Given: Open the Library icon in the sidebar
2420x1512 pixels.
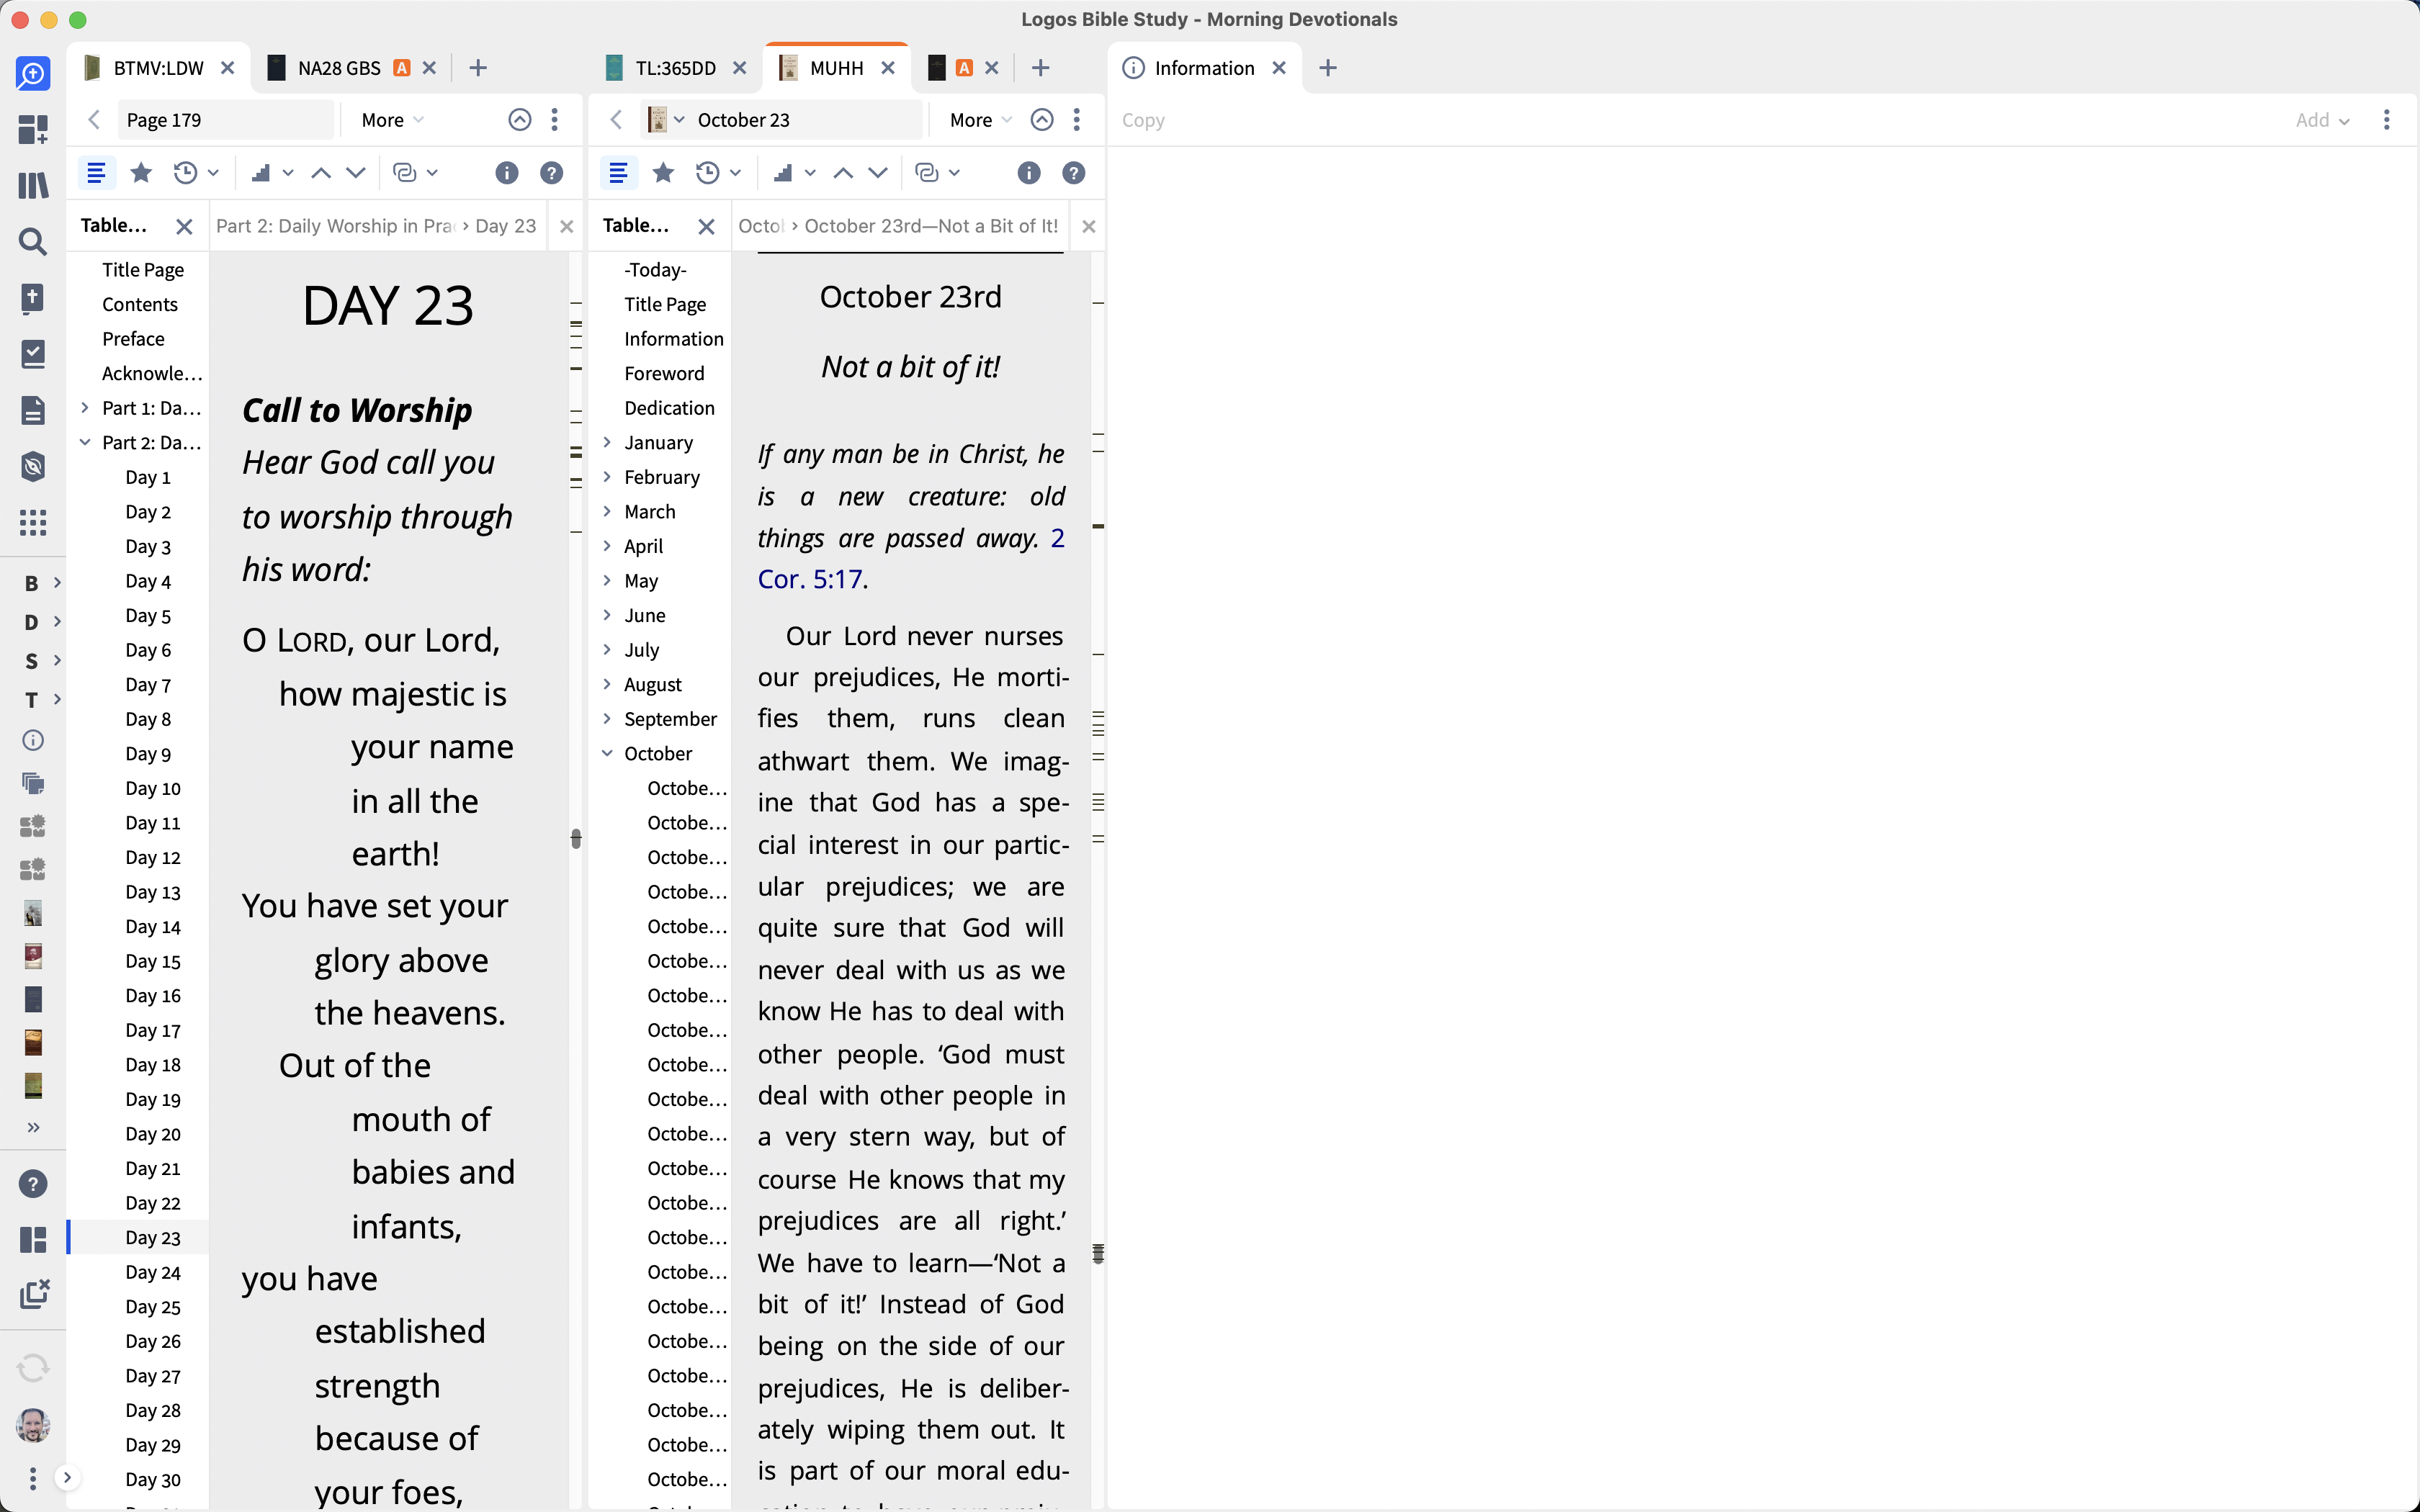Looking at the screenshot, I should pyautogui.click(x=33, y=185).
